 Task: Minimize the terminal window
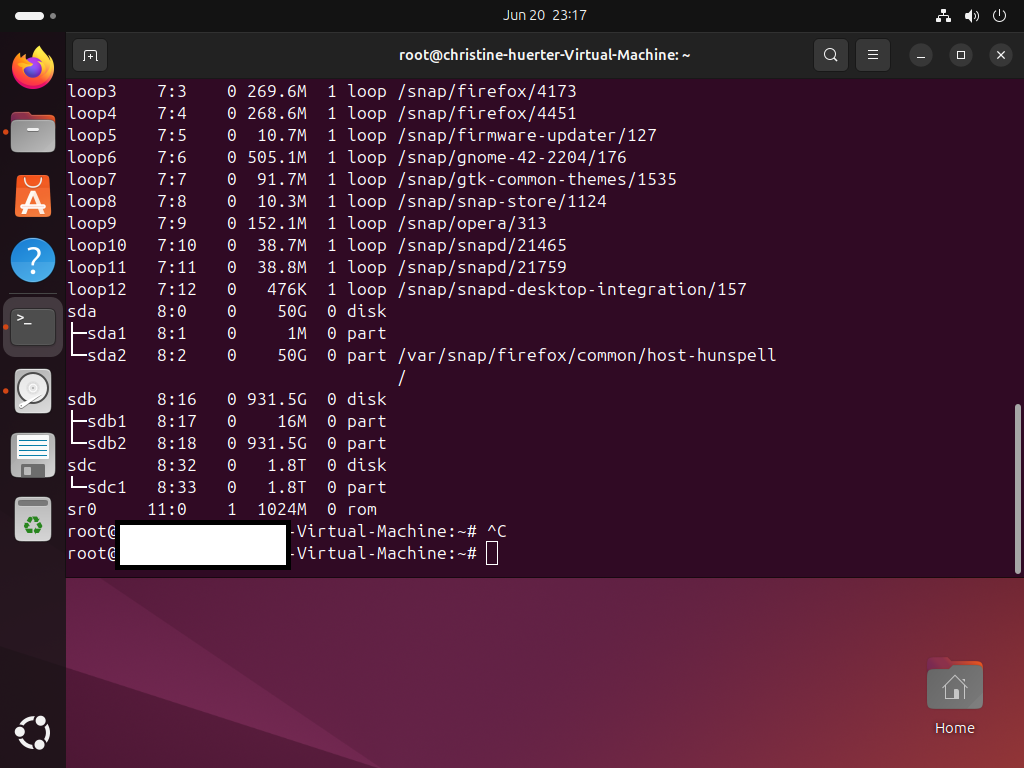921,56
